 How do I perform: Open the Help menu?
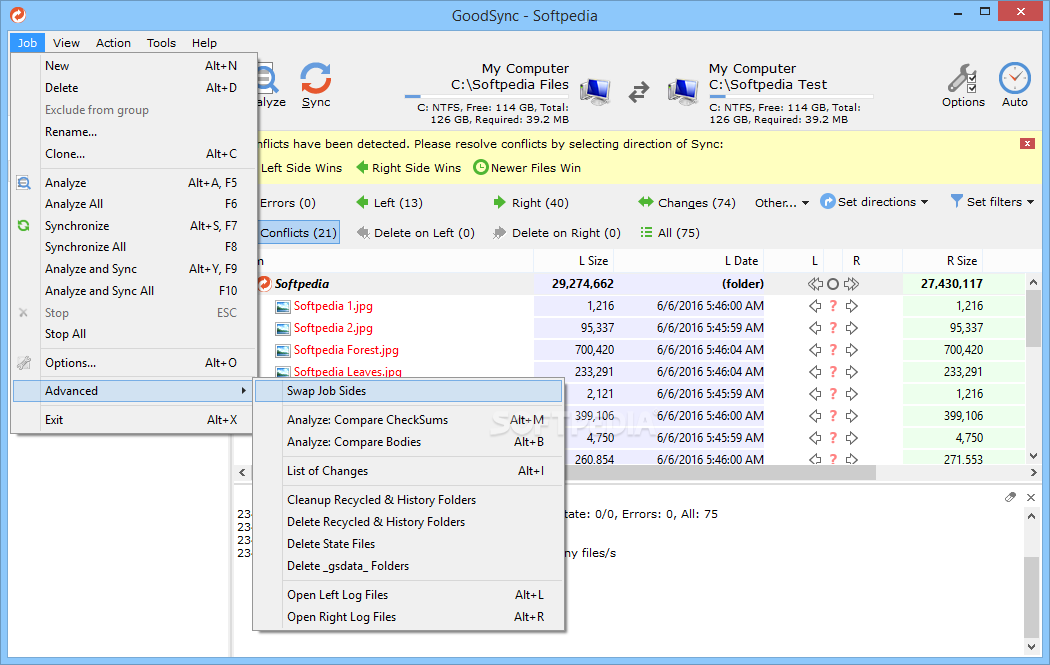click(204, 43)
